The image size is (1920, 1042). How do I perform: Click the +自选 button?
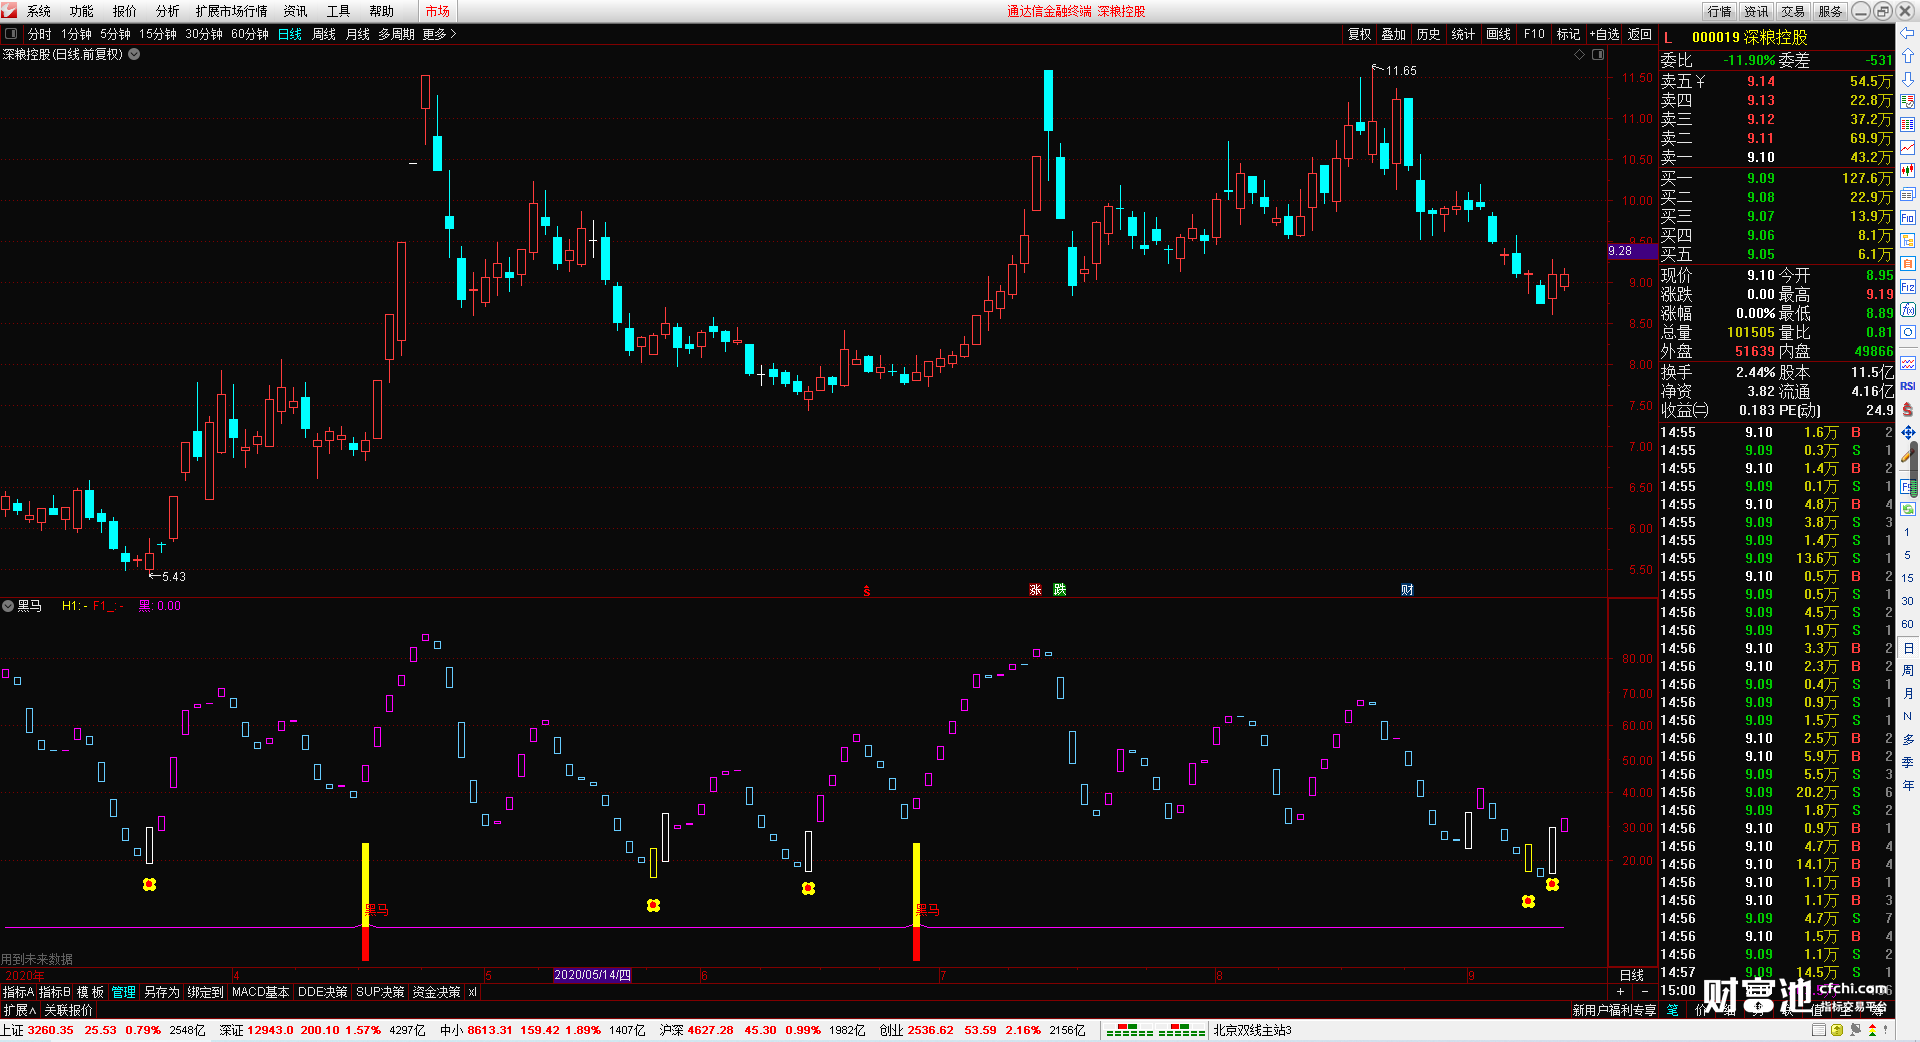(x=1604, y=34)
